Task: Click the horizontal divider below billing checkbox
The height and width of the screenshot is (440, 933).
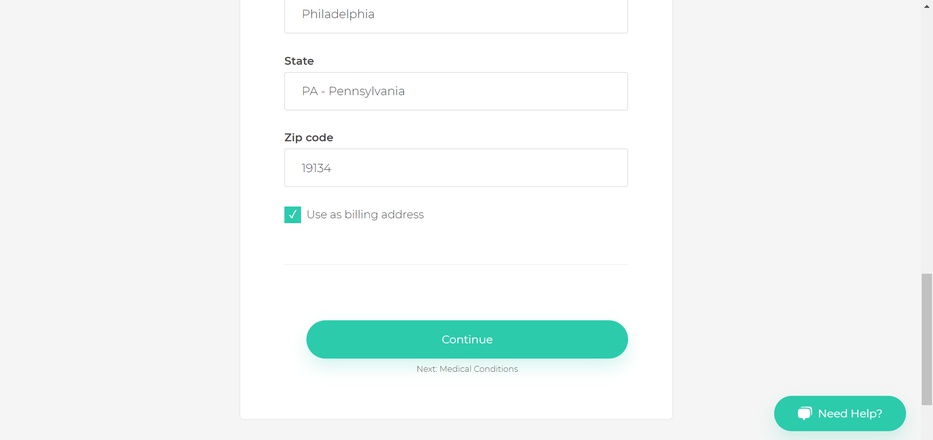Action: pos(456,264)
